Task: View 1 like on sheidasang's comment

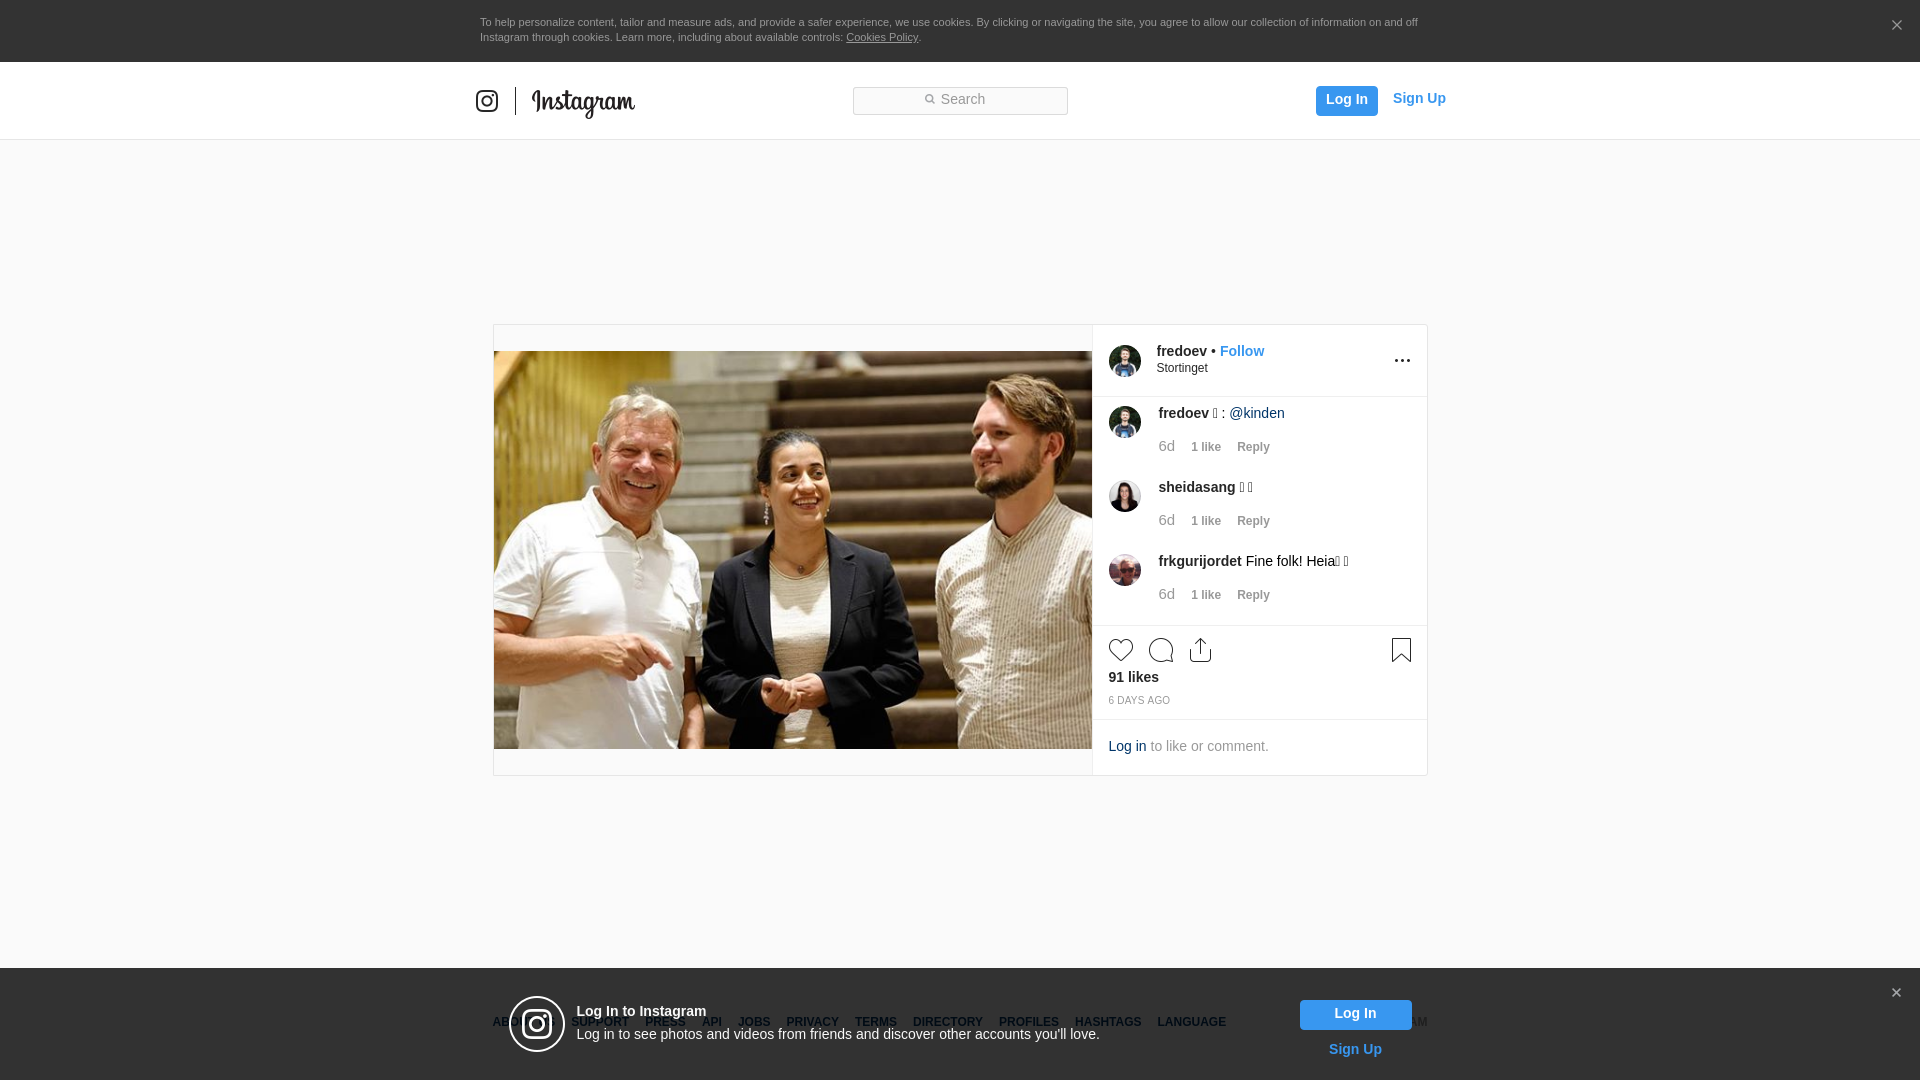Action: (x=1206, y=521)
